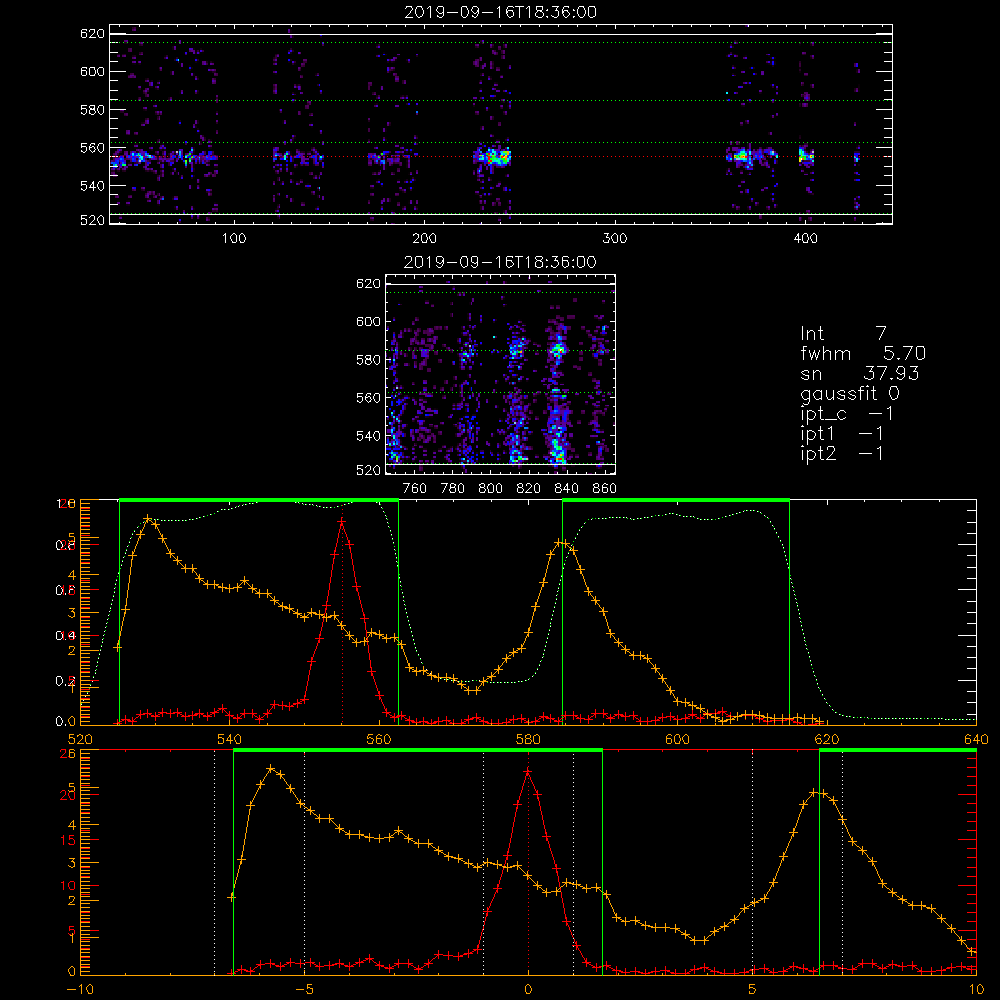The width and height of the screenshot is (1000, 1000).
Task: Click the orange peak near 584 in spectrum plot
Action: (x=561, y=543)
